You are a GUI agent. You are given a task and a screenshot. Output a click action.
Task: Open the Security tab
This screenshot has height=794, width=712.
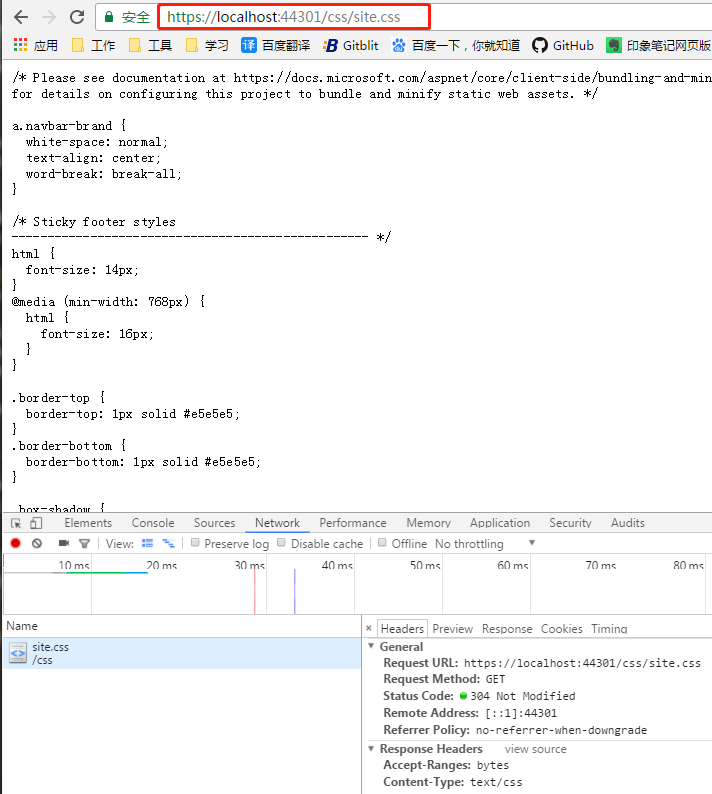point(570,523)
